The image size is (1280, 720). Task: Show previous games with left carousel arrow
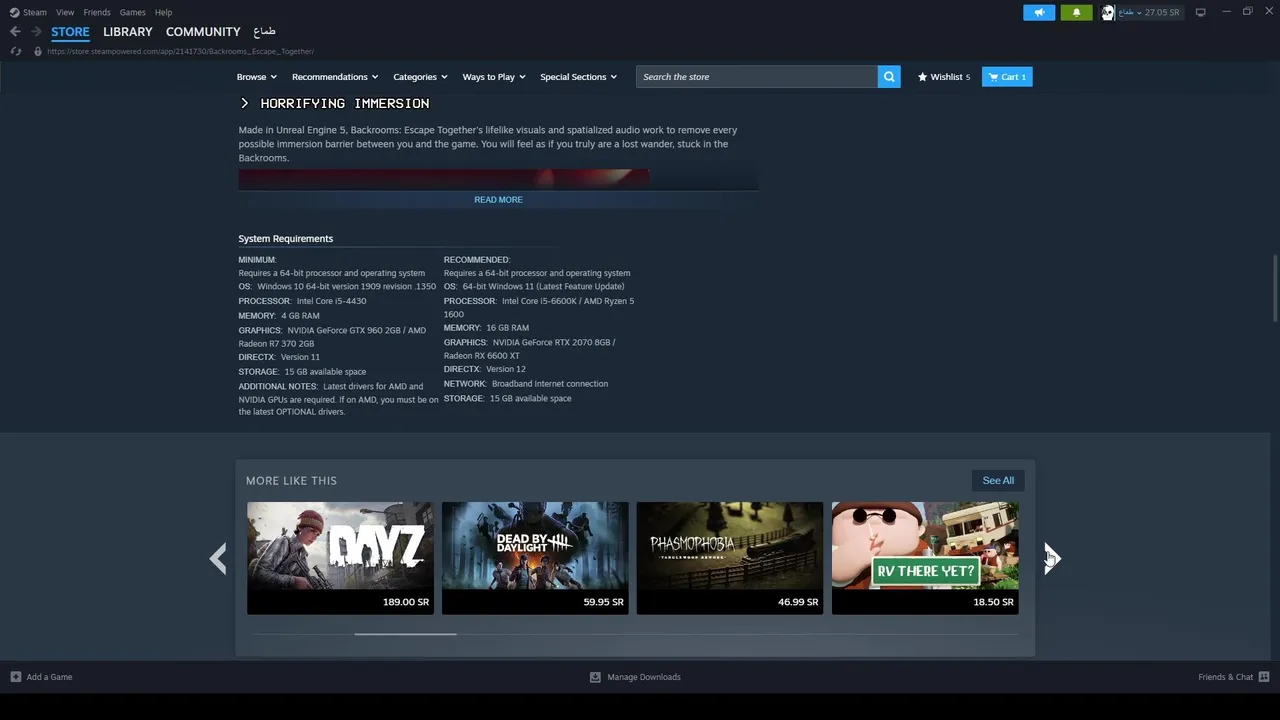[x=218, y=558]
